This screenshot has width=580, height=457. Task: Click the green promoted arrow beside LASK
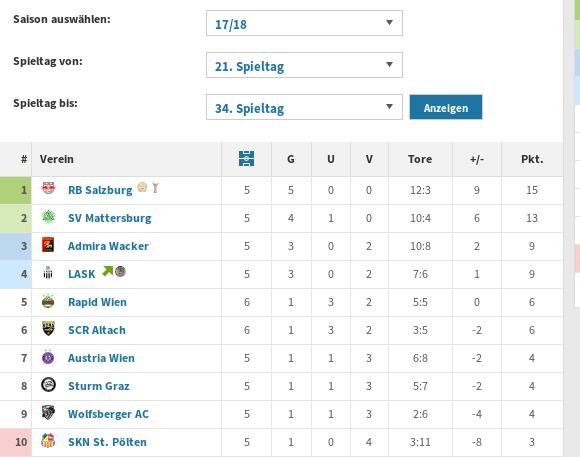click(x=107, y=271)
